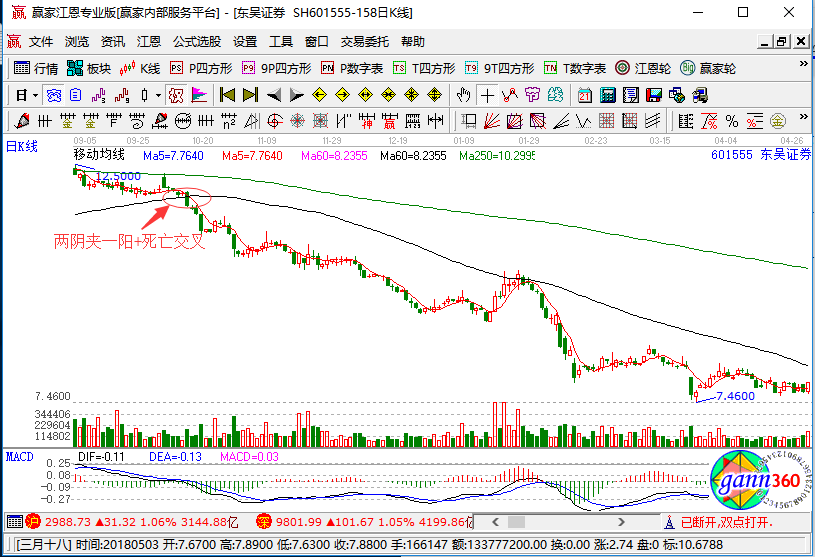
Task: Click the inner minimize window button
Action: click(x=764, y=42)
